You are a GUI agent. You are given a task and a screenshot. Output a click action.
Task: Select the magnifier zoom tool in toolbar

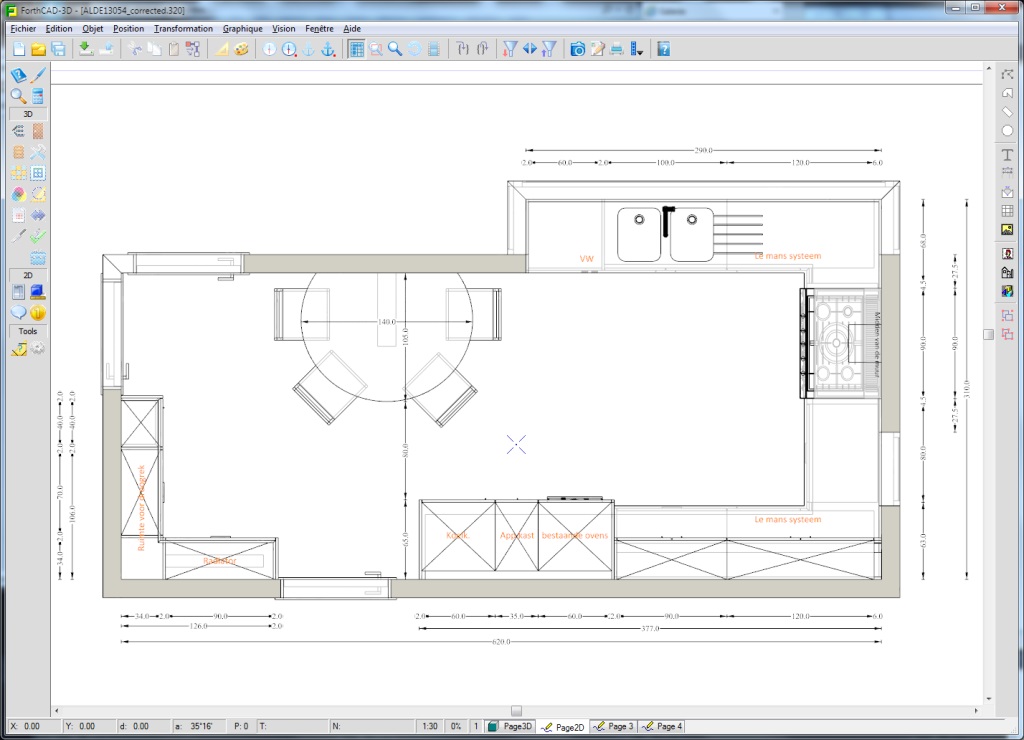[x=395, y=49]
